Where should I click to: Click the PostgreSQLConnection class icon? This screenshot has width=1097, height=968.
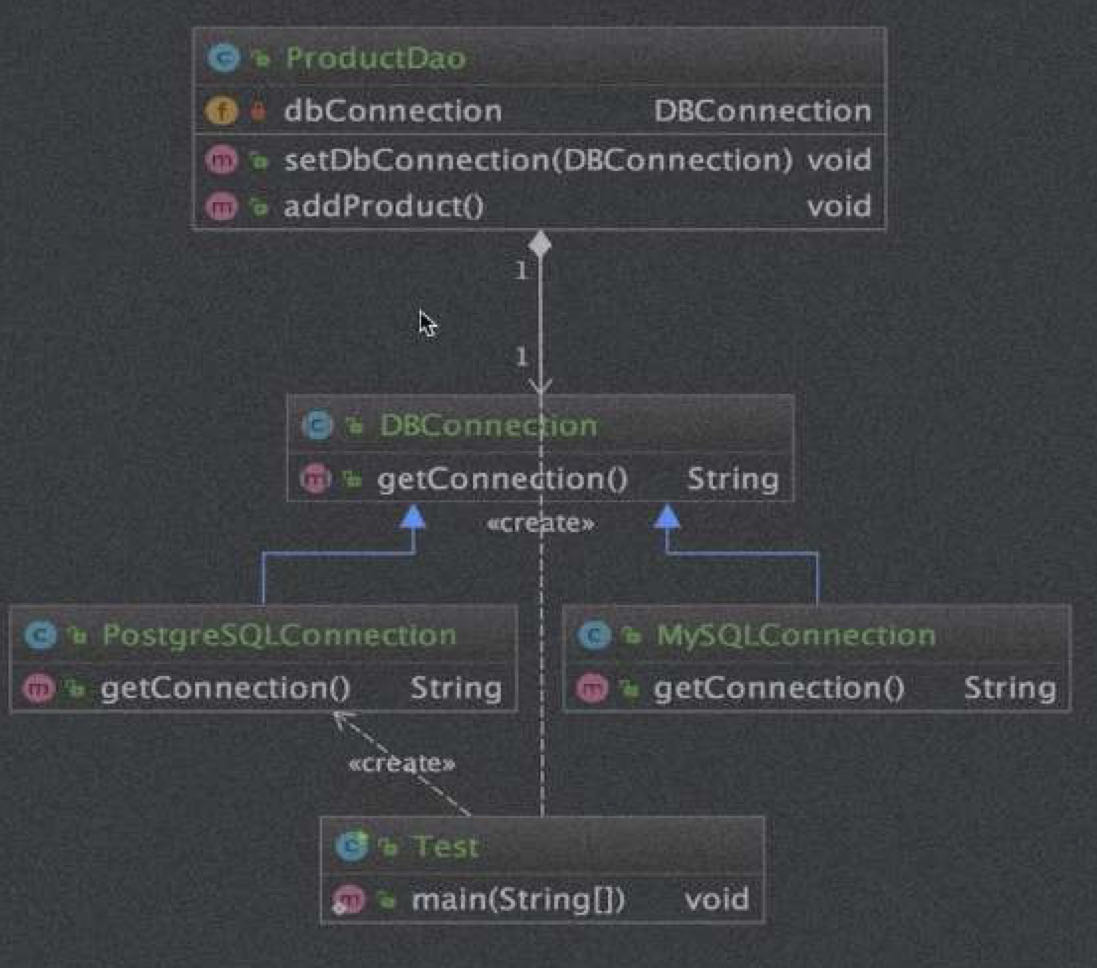point(40,635)
